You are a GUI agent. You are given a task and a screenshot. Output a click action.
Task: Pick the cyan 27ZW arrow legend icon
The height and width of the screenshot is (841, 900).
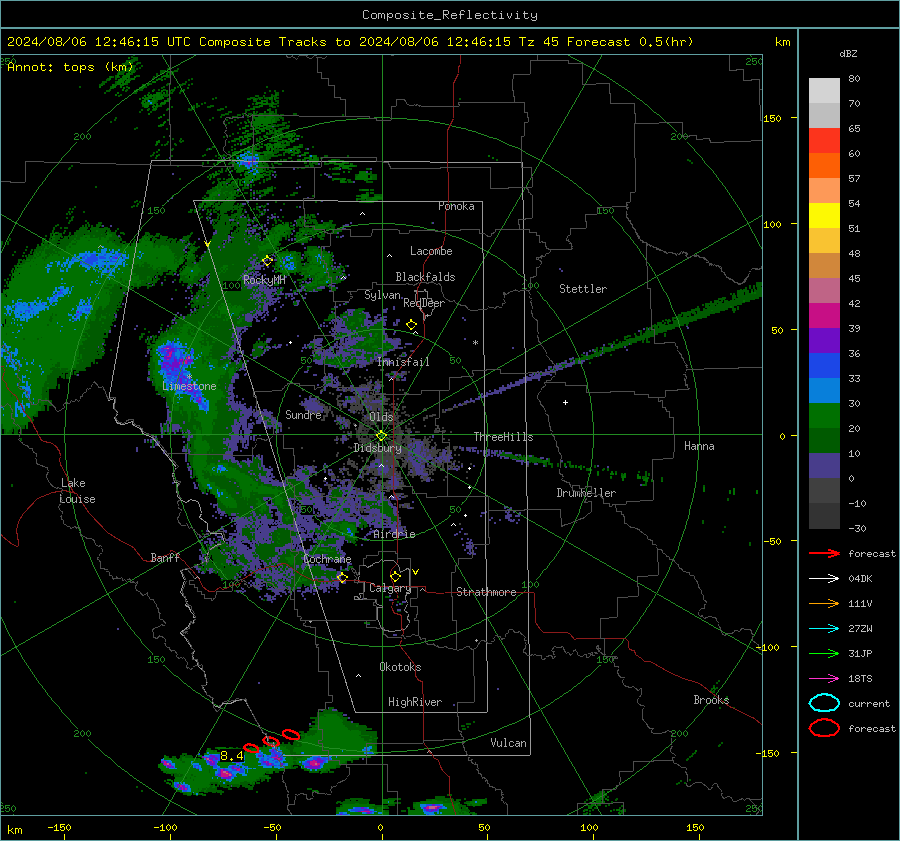pos(824,629)
